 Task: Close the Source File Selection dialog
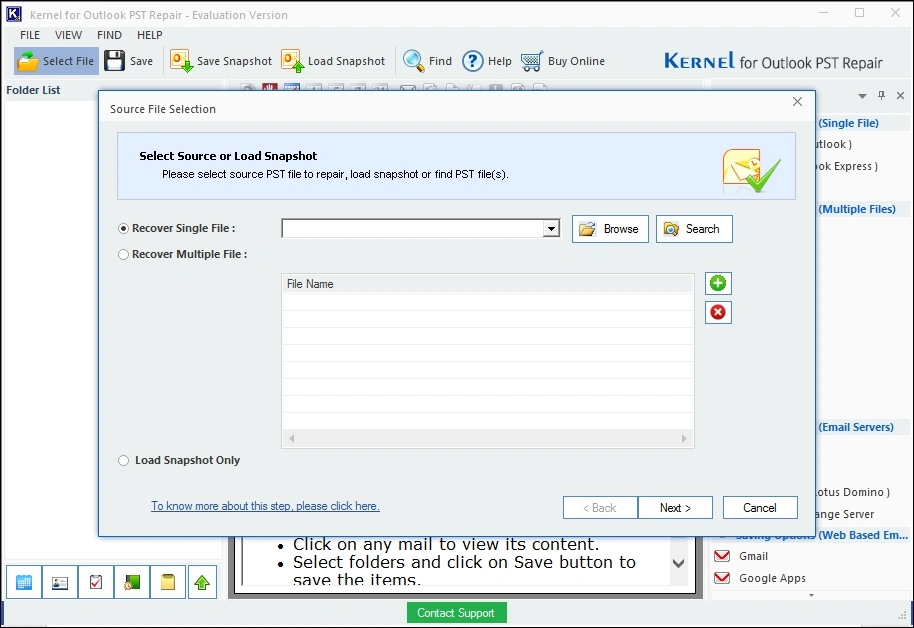797,101
